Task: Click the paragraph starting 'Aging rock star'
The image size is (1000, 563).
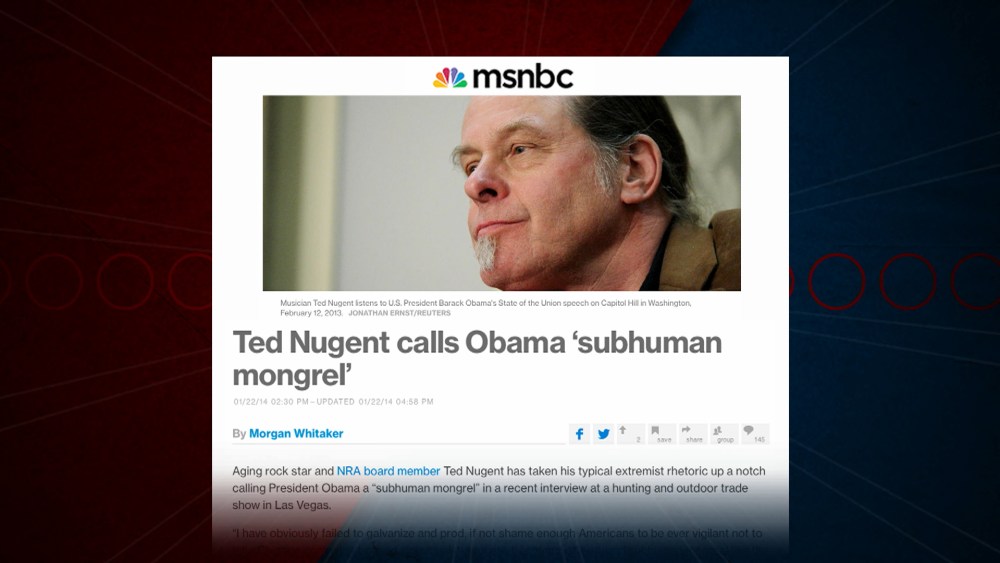Action: tap(499, 488)
